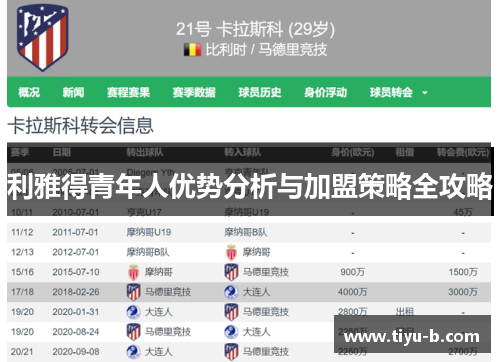Click the player title 21号 卡拉斯科 (29岁)
The image size is (500, 362).
(x=255, y=29)
